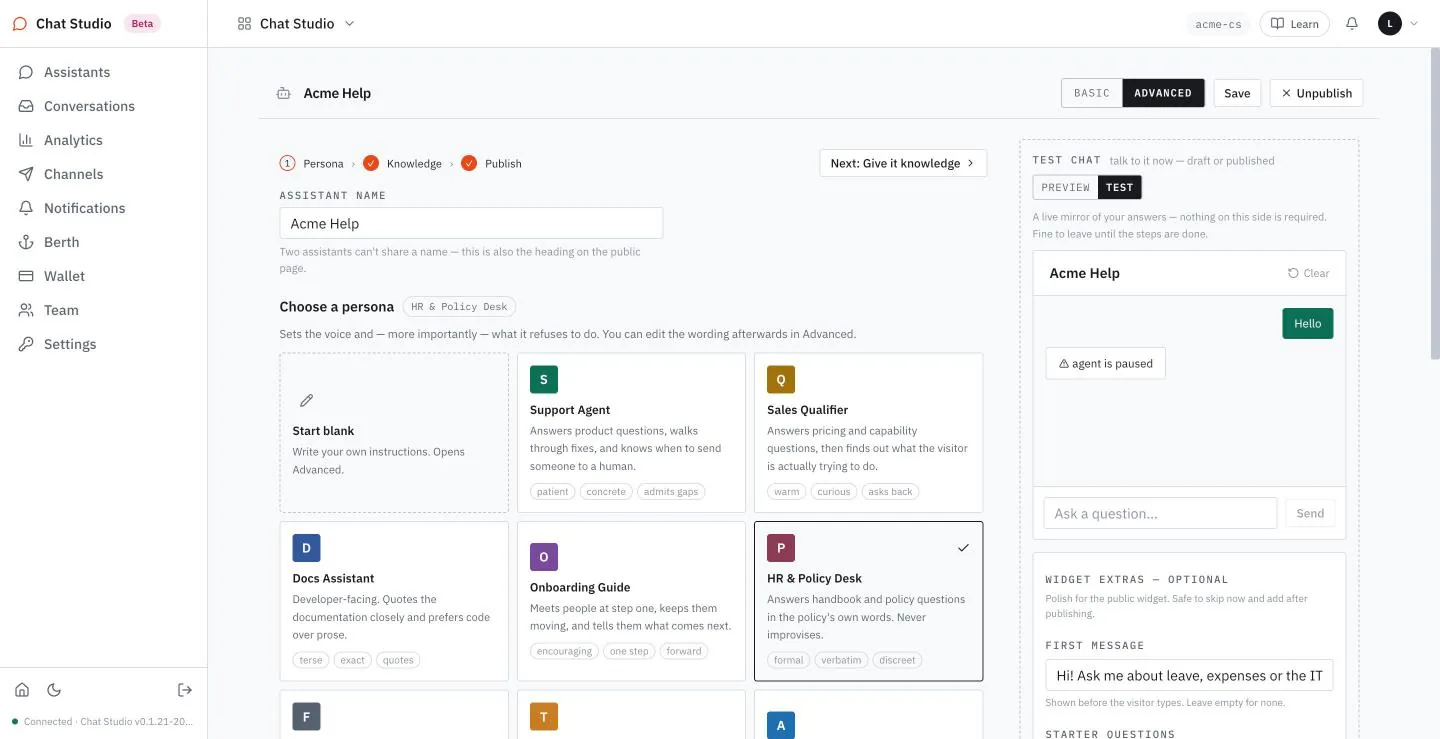Image resolution: width=1440 pixels, height=739 pixels.
Task: Focus the Ask a question field
Action: pos(1160,513)
